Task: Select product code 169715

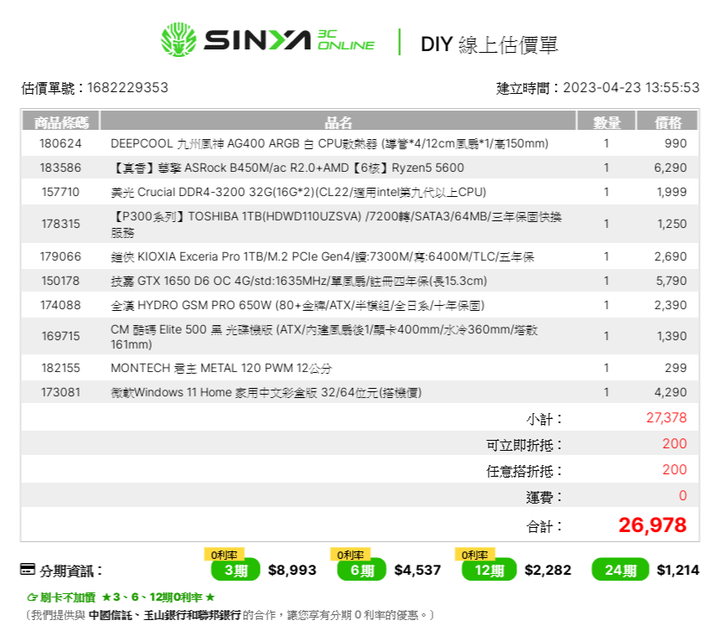Action: click(x=61, y=336)
